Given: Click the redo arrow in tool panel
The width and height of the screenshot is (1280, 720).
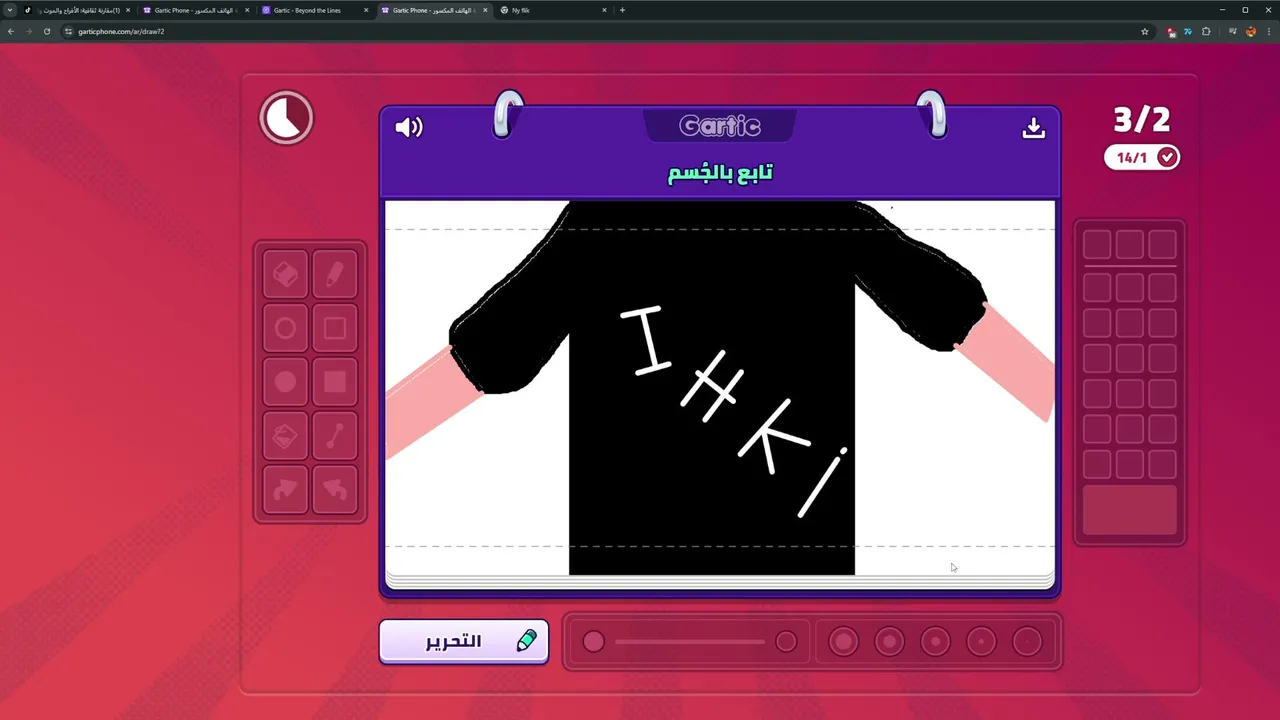Looking at the screenshot, I should [x=285, y=491].
